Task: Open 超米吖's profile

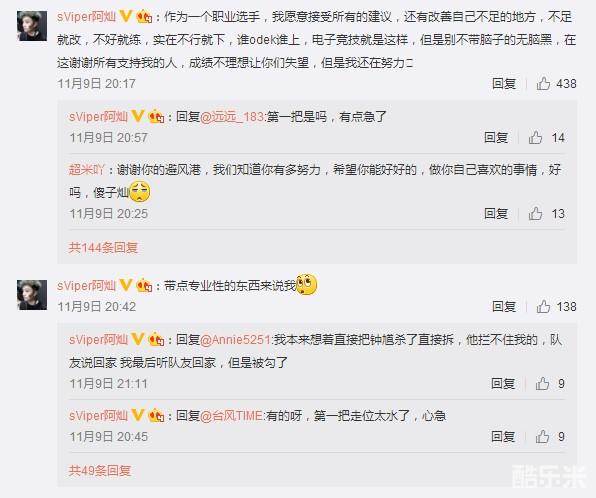Action: click(x=86, y=170)
